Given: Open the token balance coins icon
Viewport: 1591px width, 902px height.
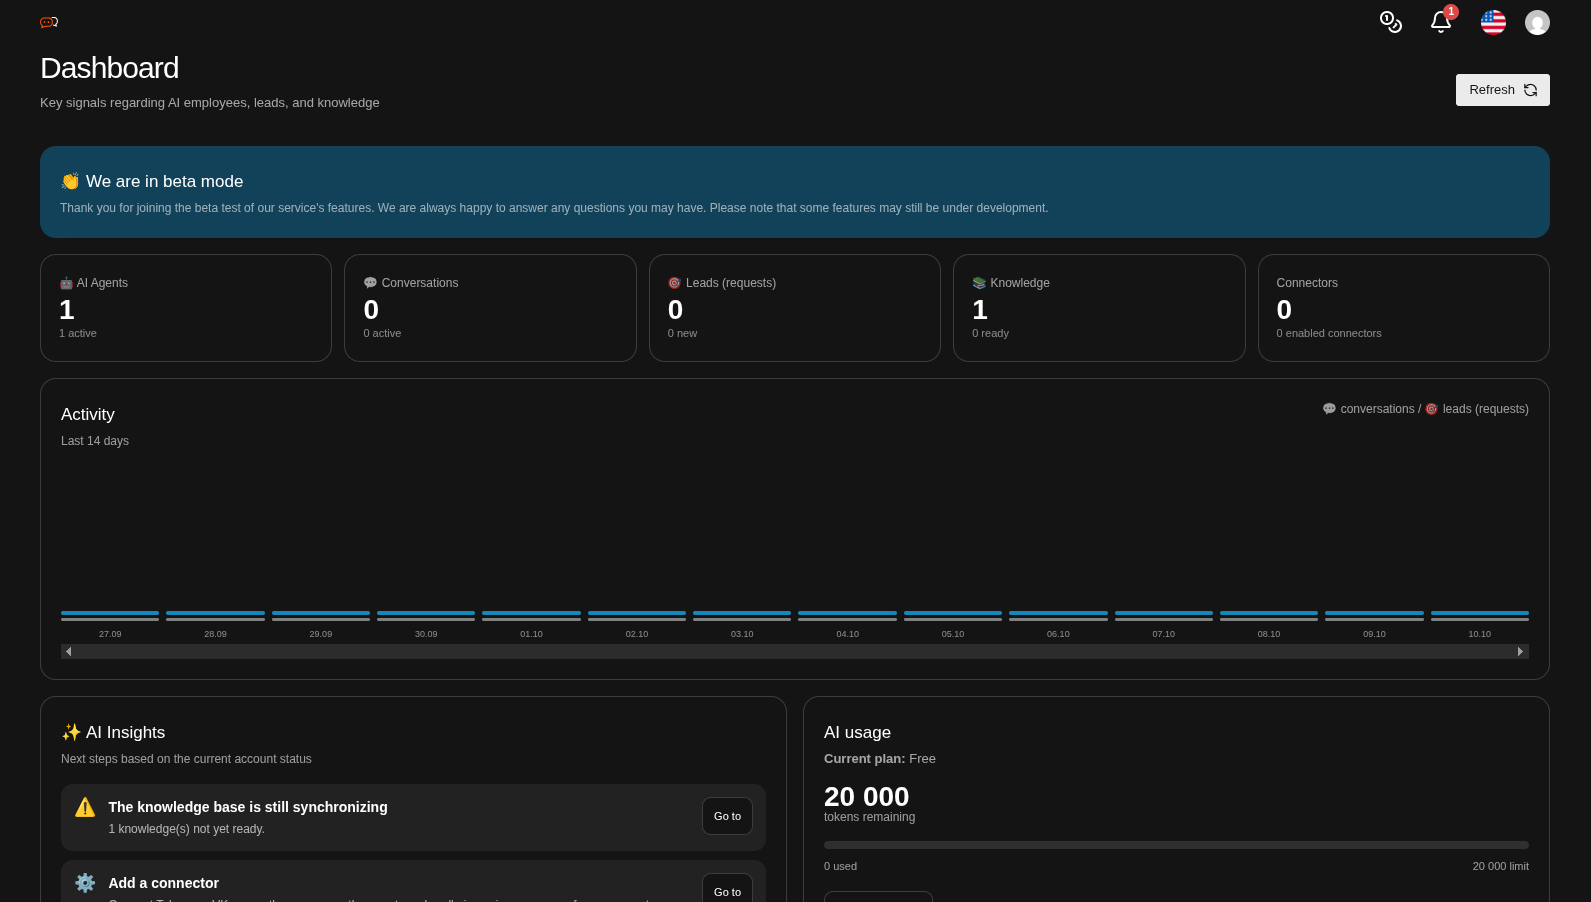Looking at the screenshot, I should click(x=1391, y=22).
